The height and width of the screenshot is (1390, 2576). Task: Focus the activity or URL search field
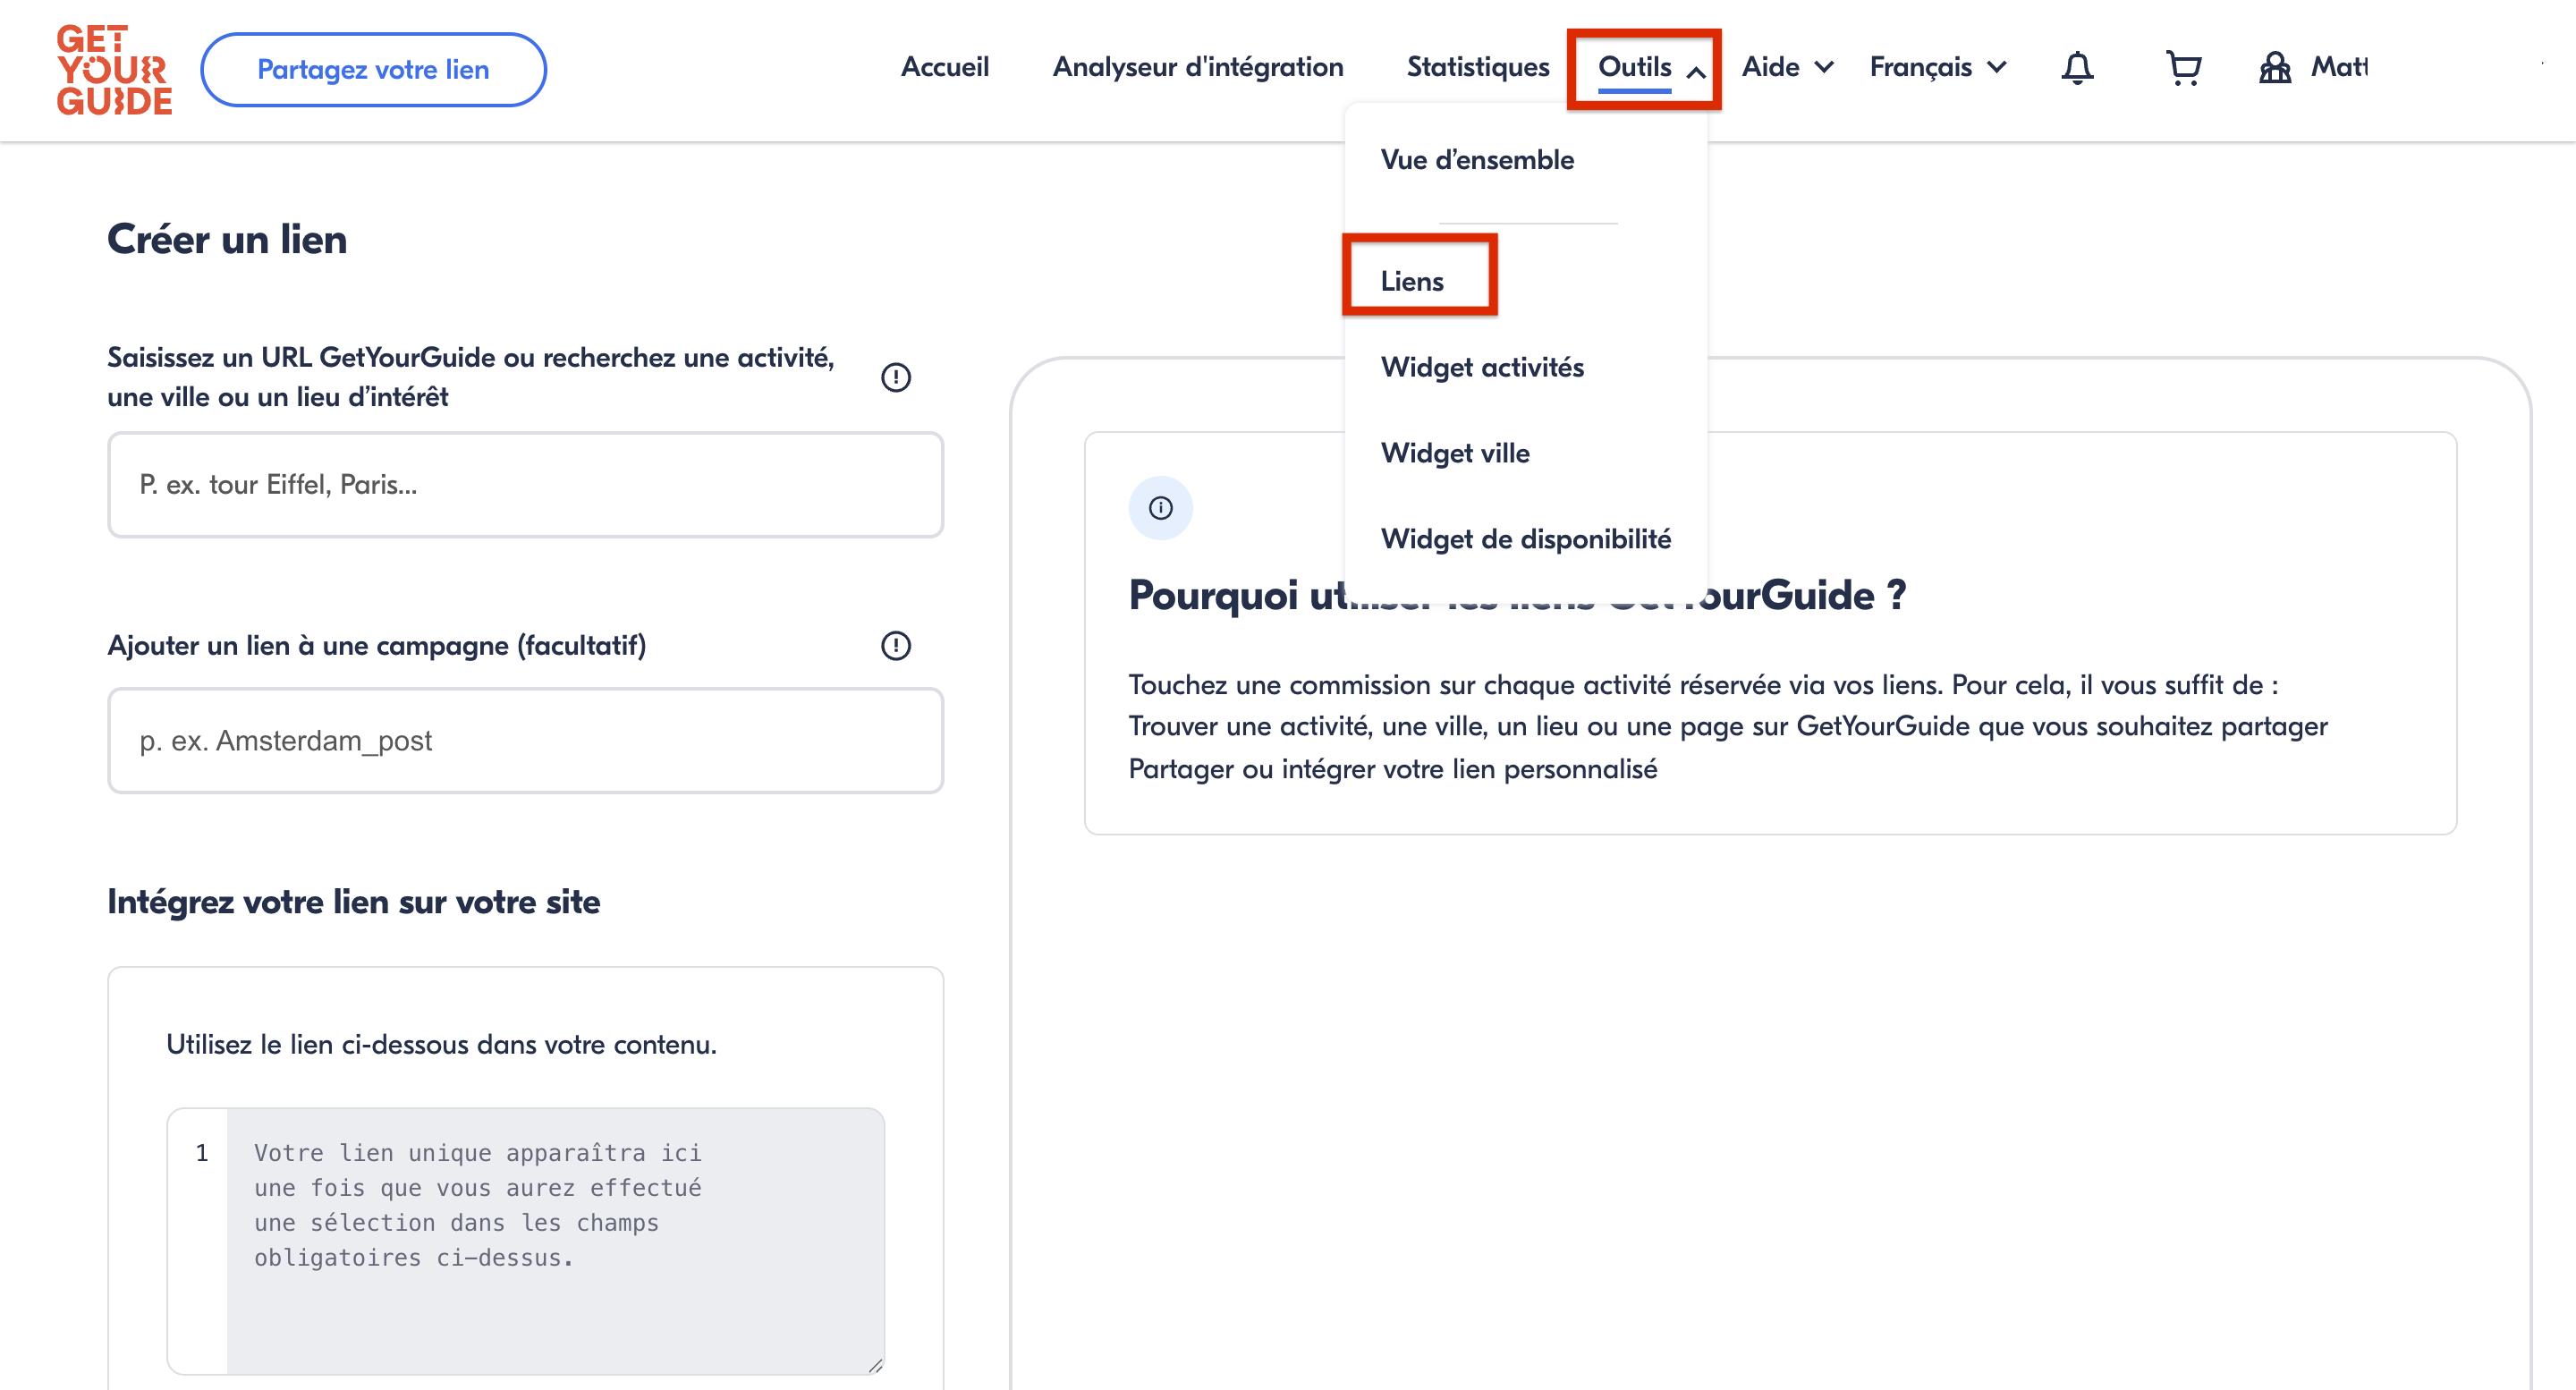tap(525, 485)
